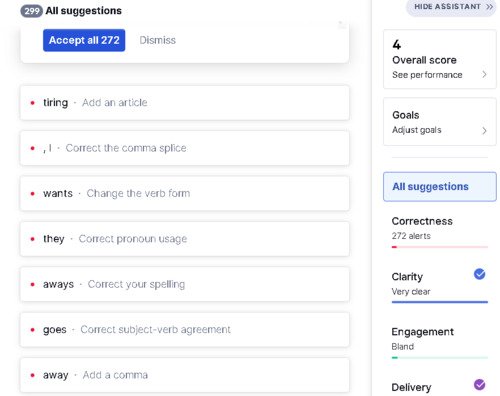Open the See performance link under Overall score
This screenshot has height=396, width=500.
point(427,75)
